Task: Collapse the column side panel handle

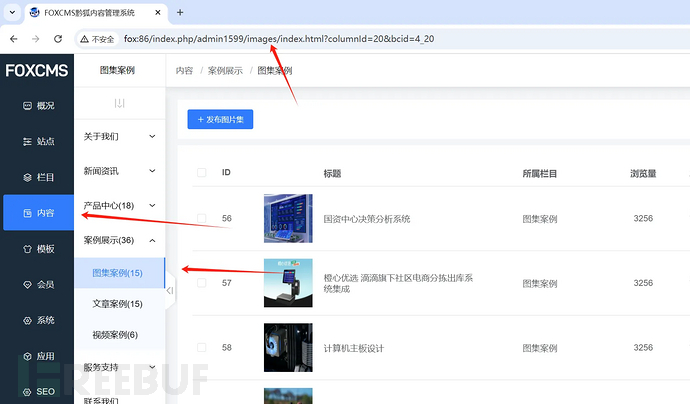Action: coord(170,290)
